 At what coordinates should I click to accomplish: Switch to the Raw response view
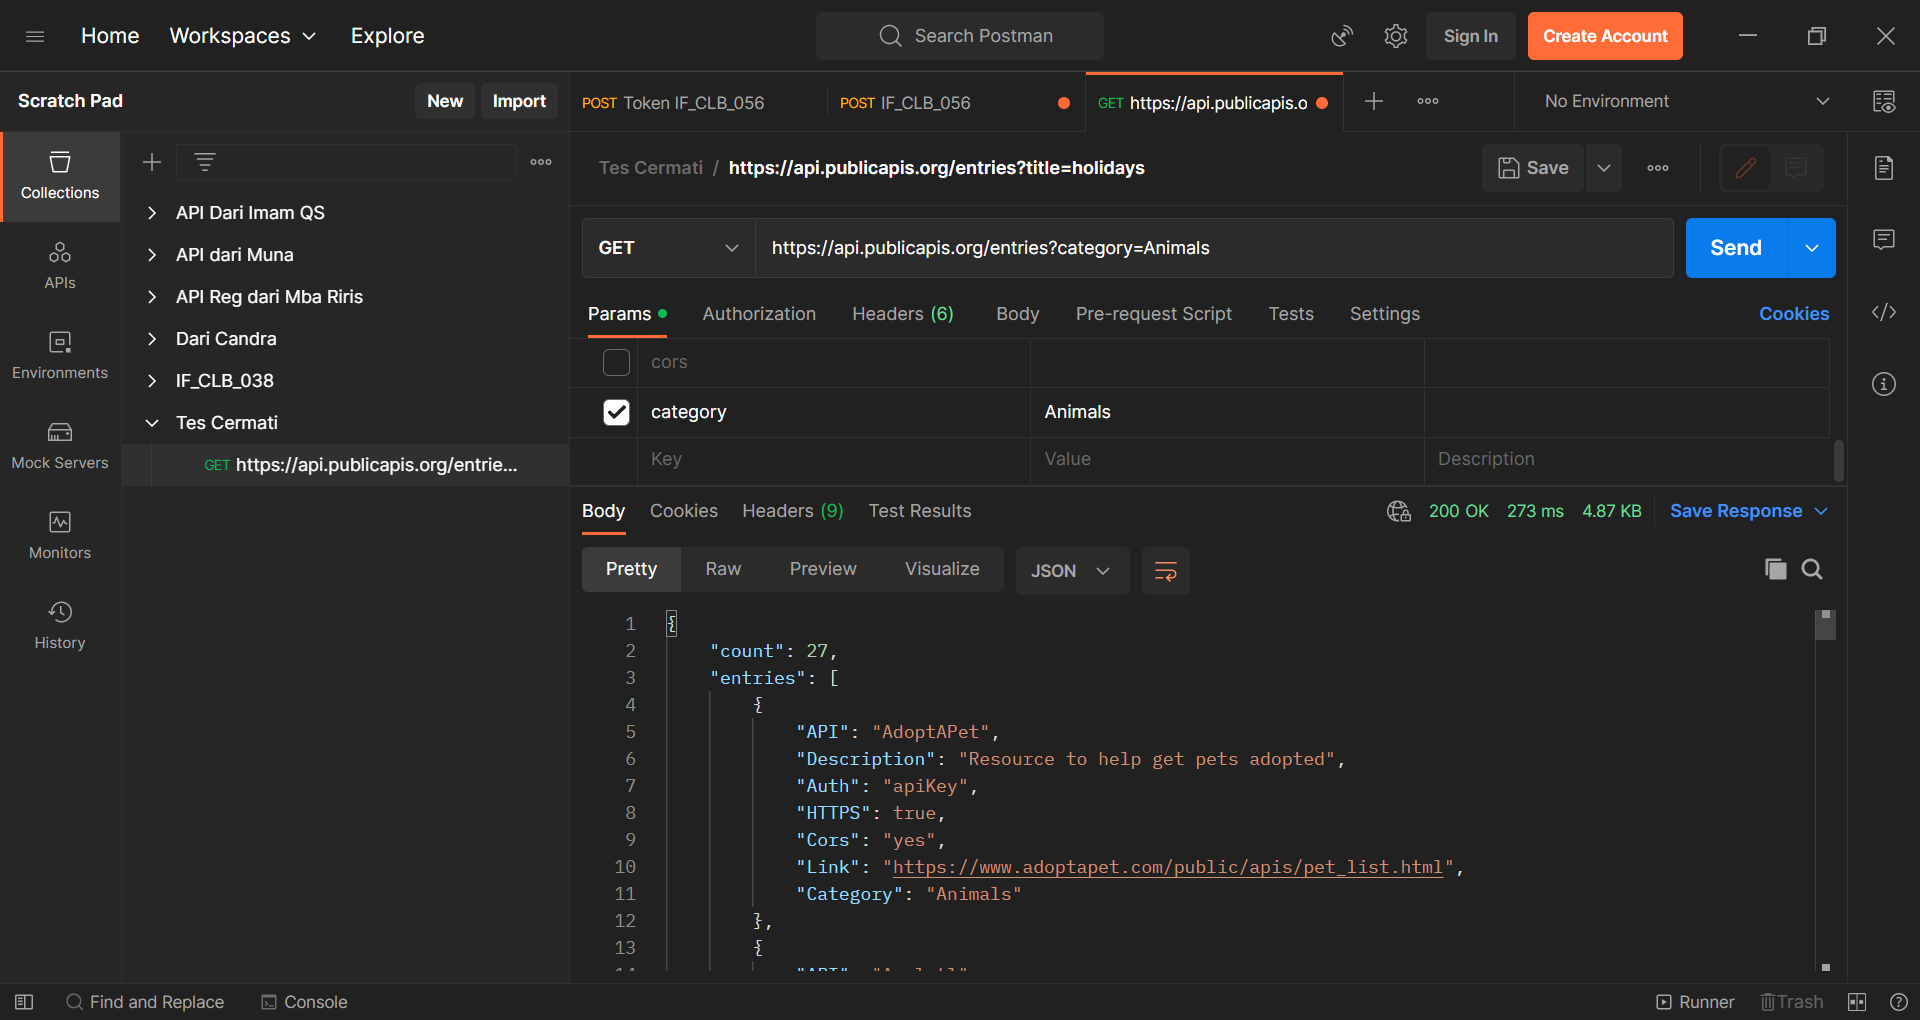coord(723,569)
